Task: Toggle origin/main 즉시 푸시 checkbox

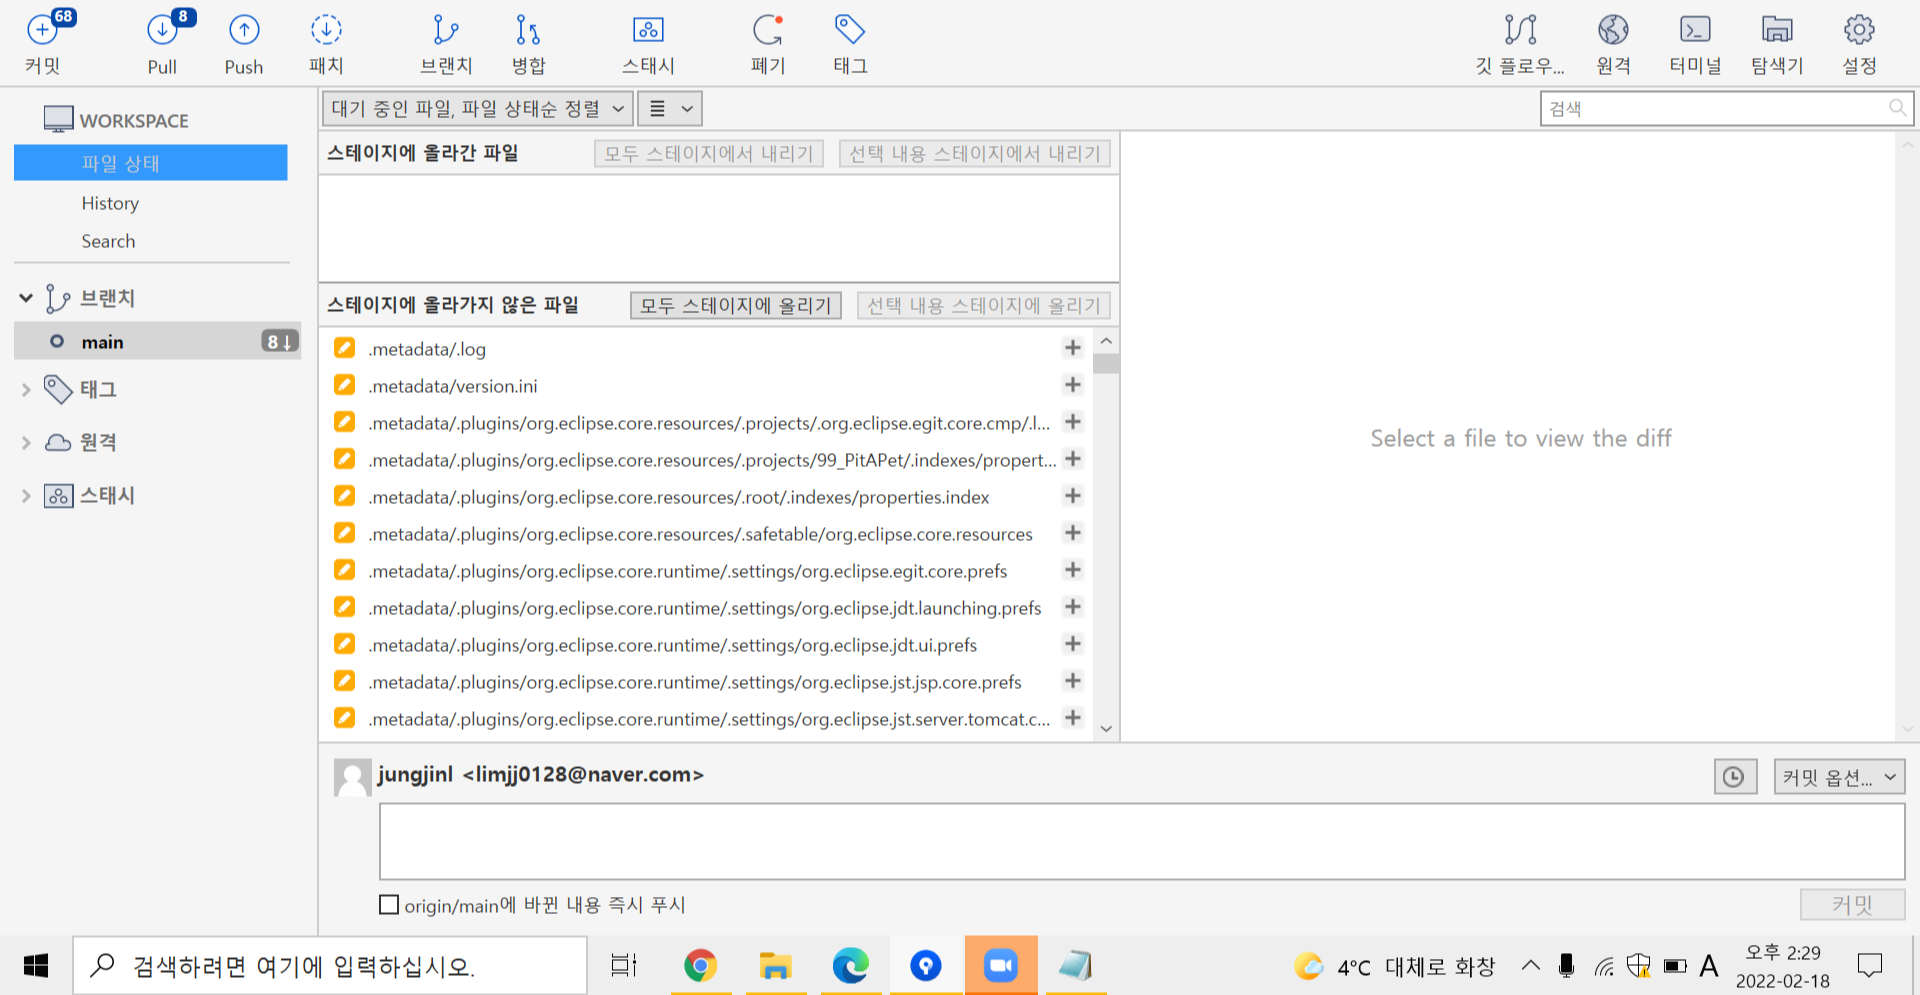Action: coord(389,905)
